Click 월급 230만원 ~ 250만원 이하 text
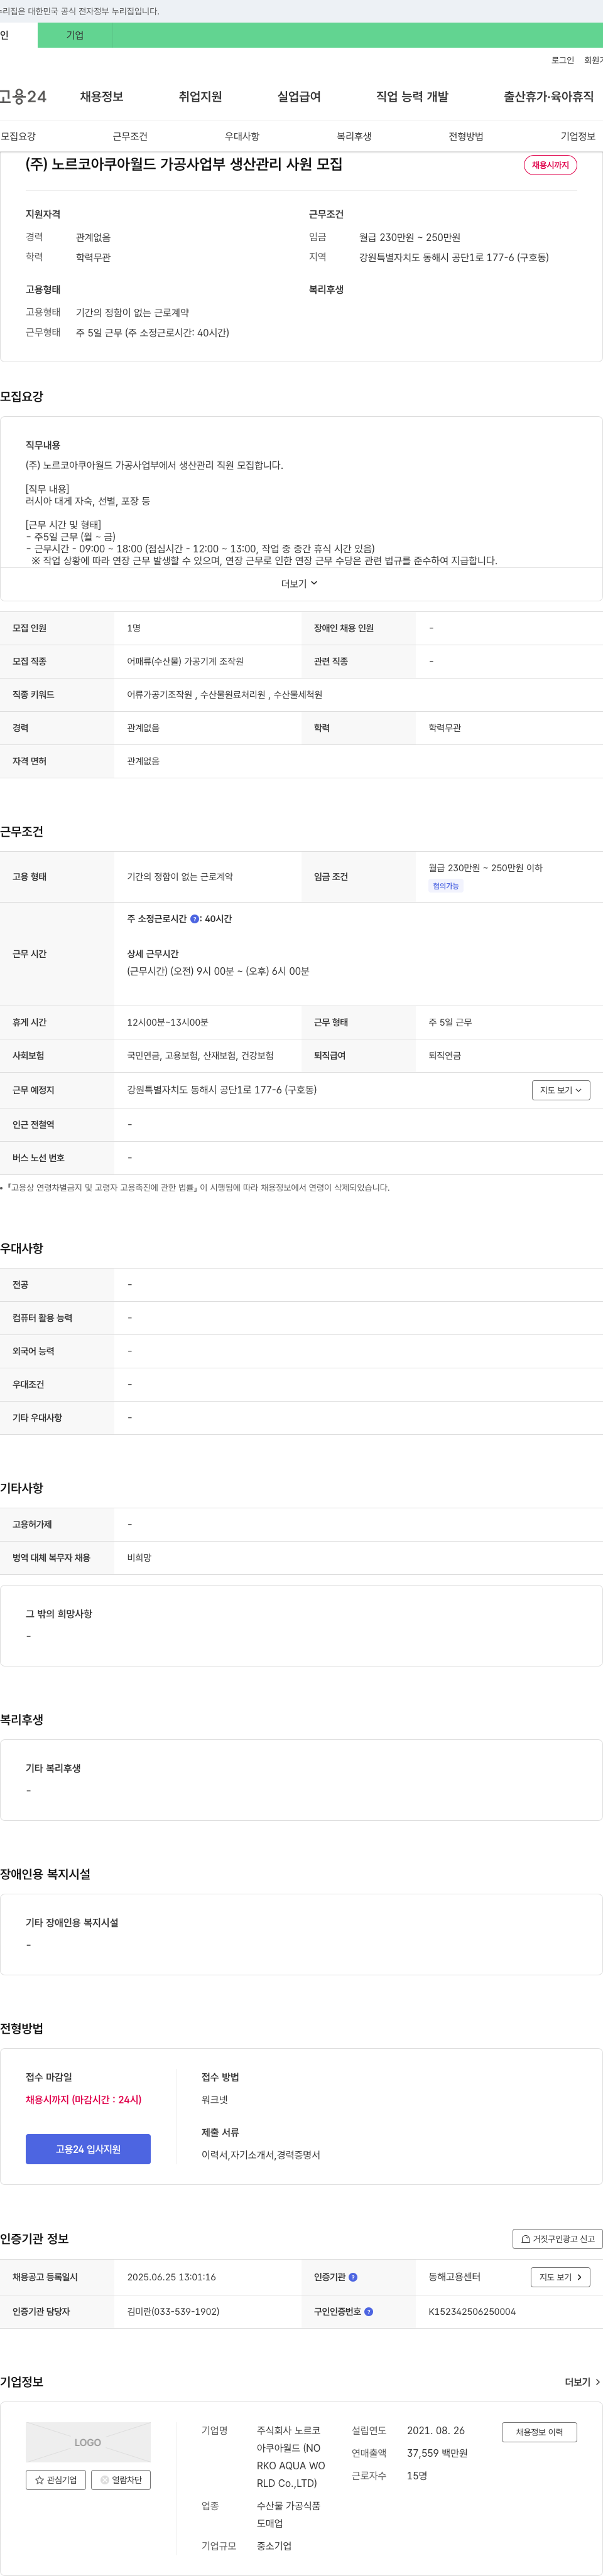The height and width of the screenshot is (2576, 603). pos(485,868)
